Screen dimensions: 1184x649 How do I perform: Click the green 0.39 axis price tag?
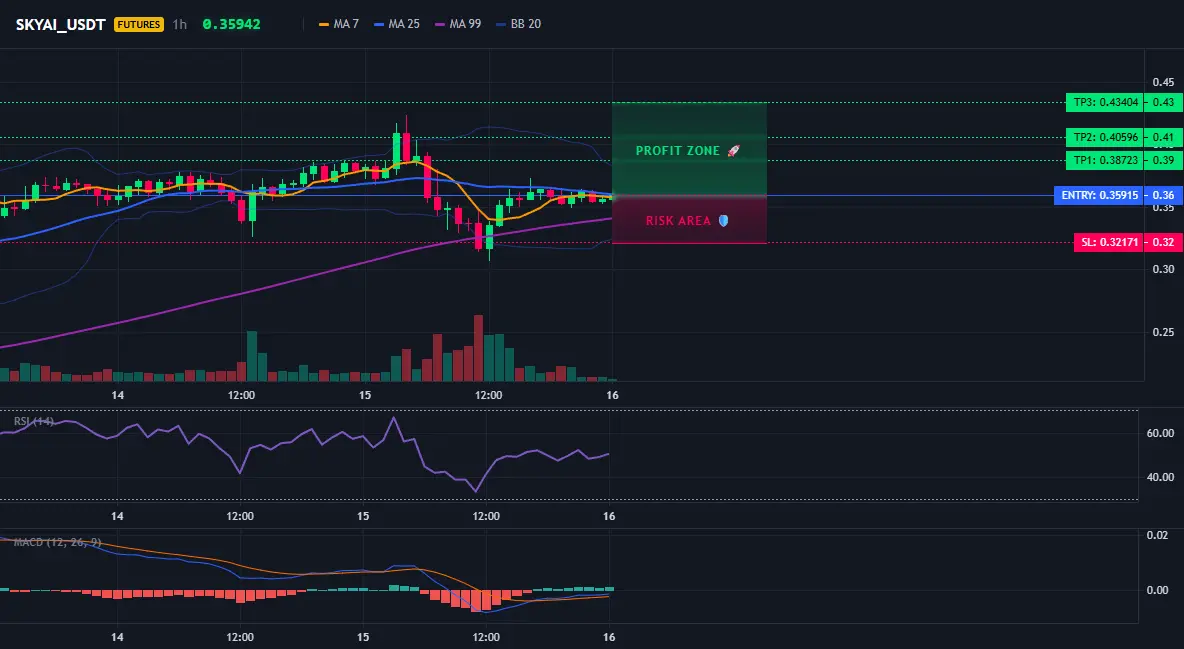(1164, 160)
